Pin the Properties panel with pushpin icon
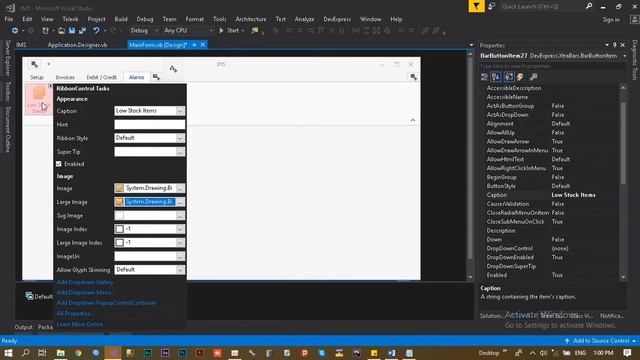The image size is (640, 360). tap(615, 45)
